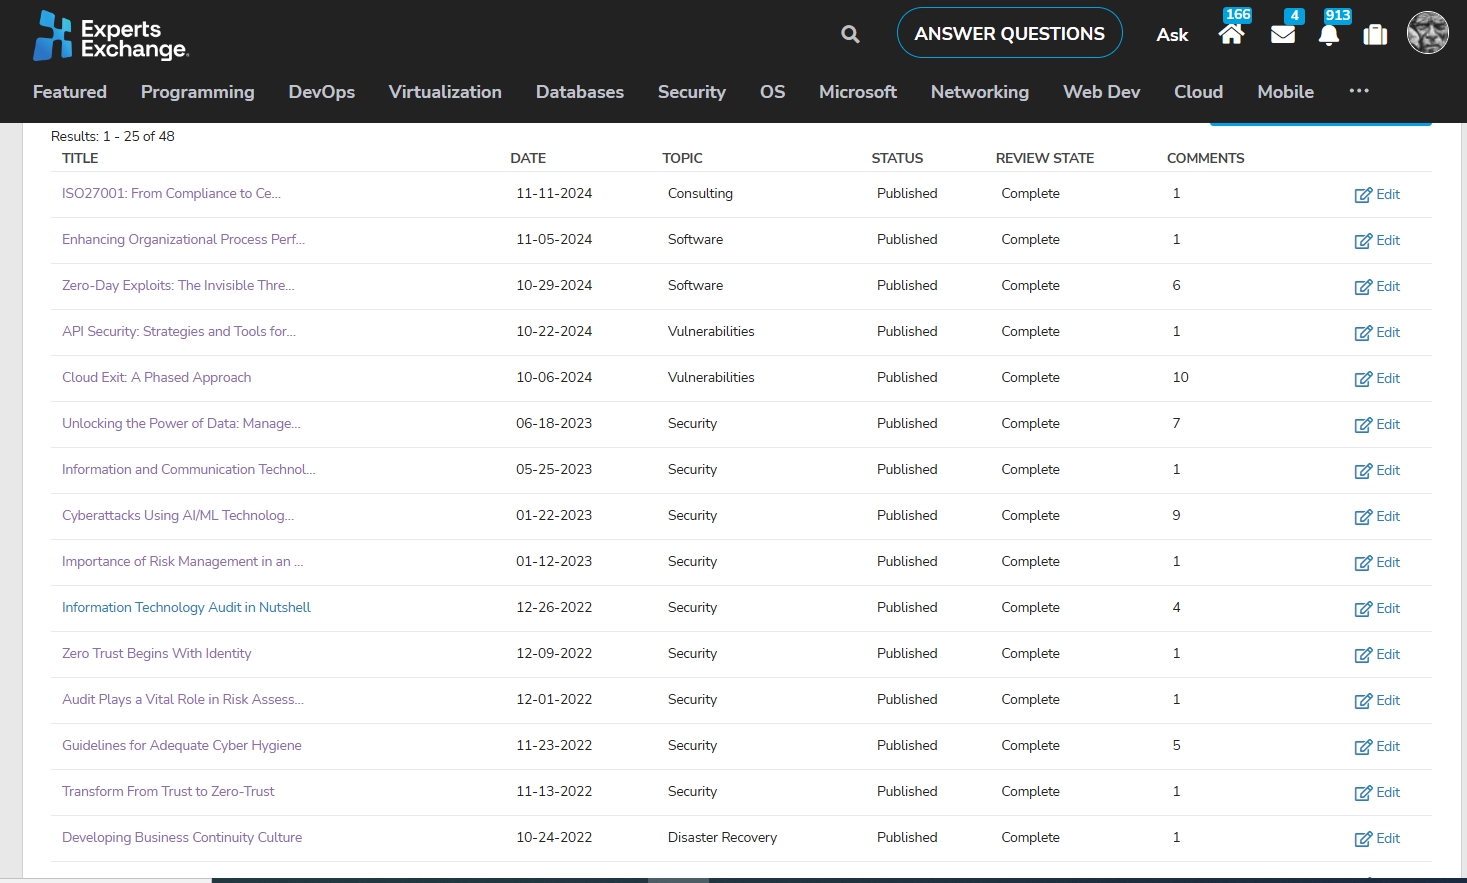Open Information Technology Audit in Nutshell article
Screen dimensions: 1467x883
click(x=186, y=608)
